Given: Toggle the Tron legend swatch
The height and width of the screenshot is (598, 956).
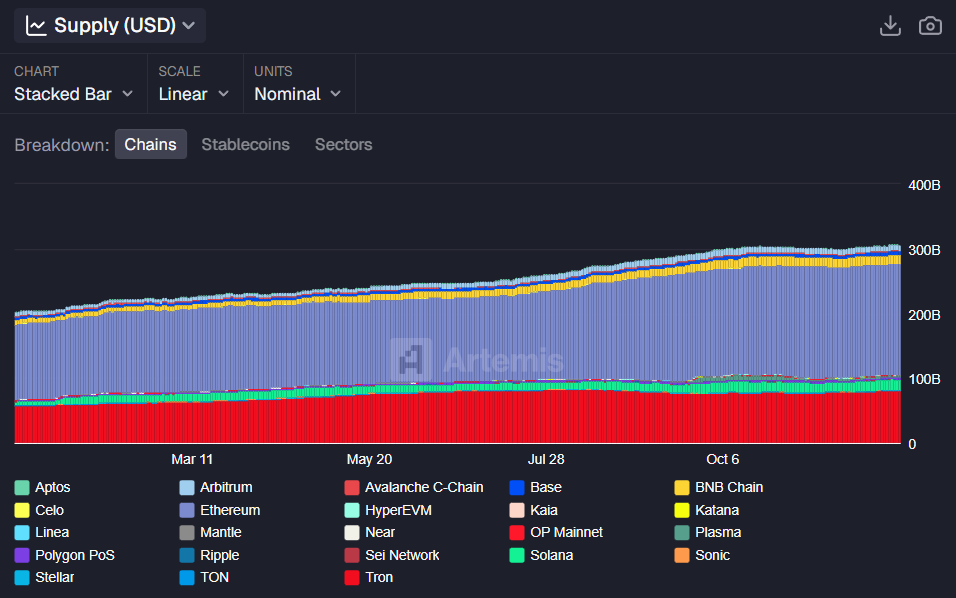Looking at the screenshot, I should [x=352, y=578].
